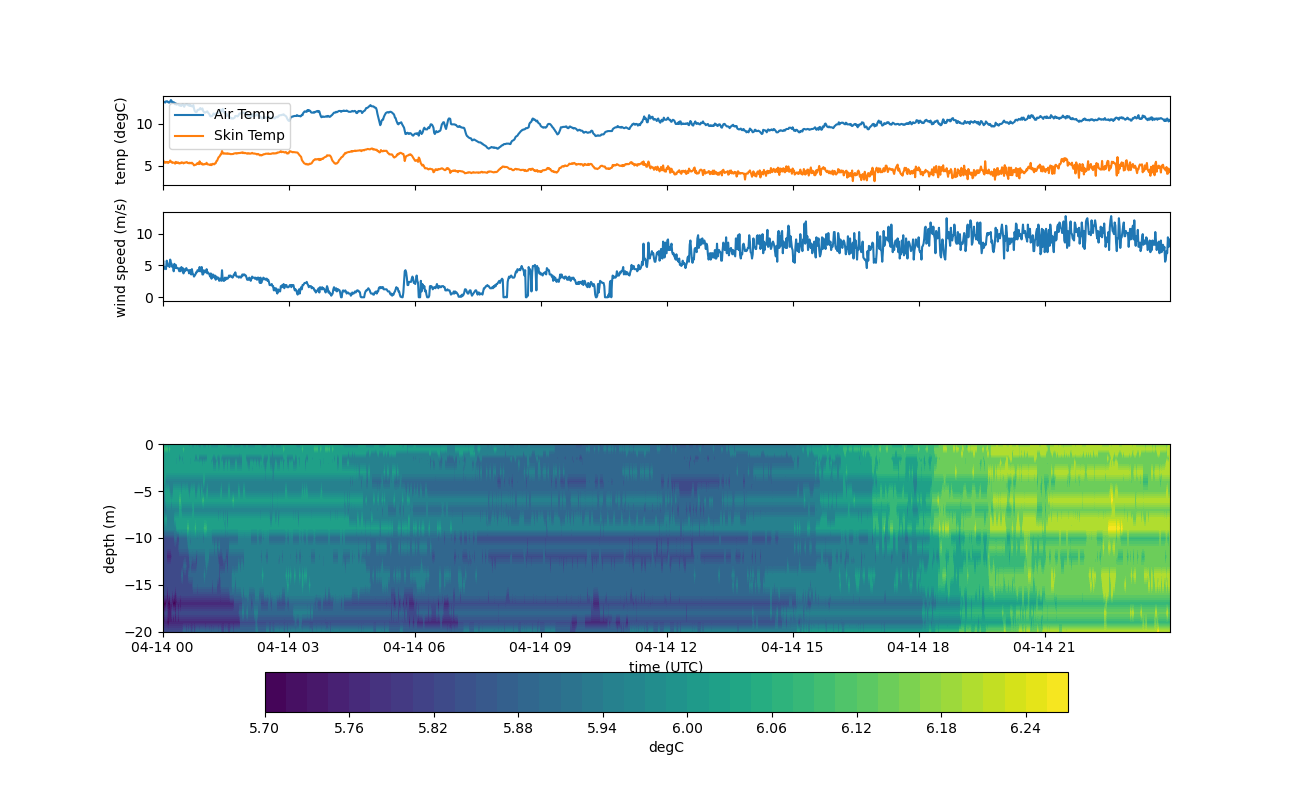Select the 'depth (m)' y-axis label

point(109,538)
